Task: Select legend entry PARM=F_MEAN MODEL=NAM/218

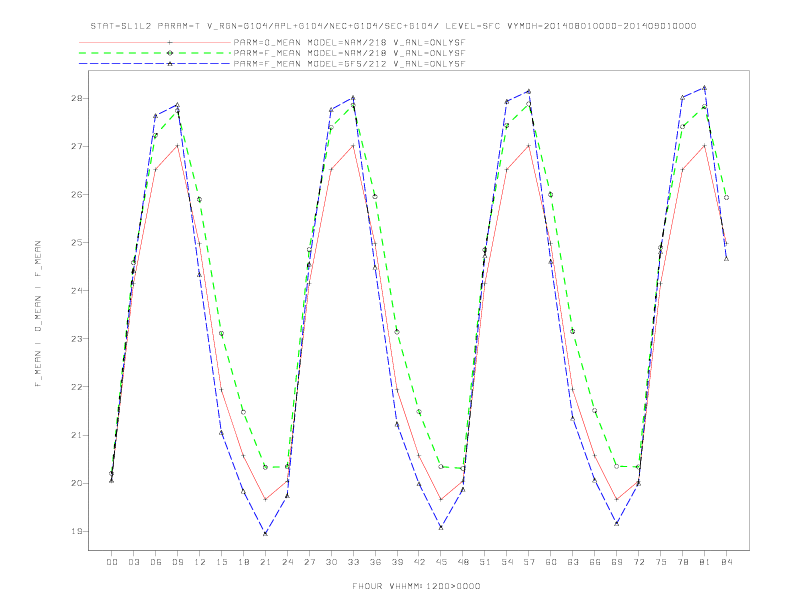Action: [349, 53]
